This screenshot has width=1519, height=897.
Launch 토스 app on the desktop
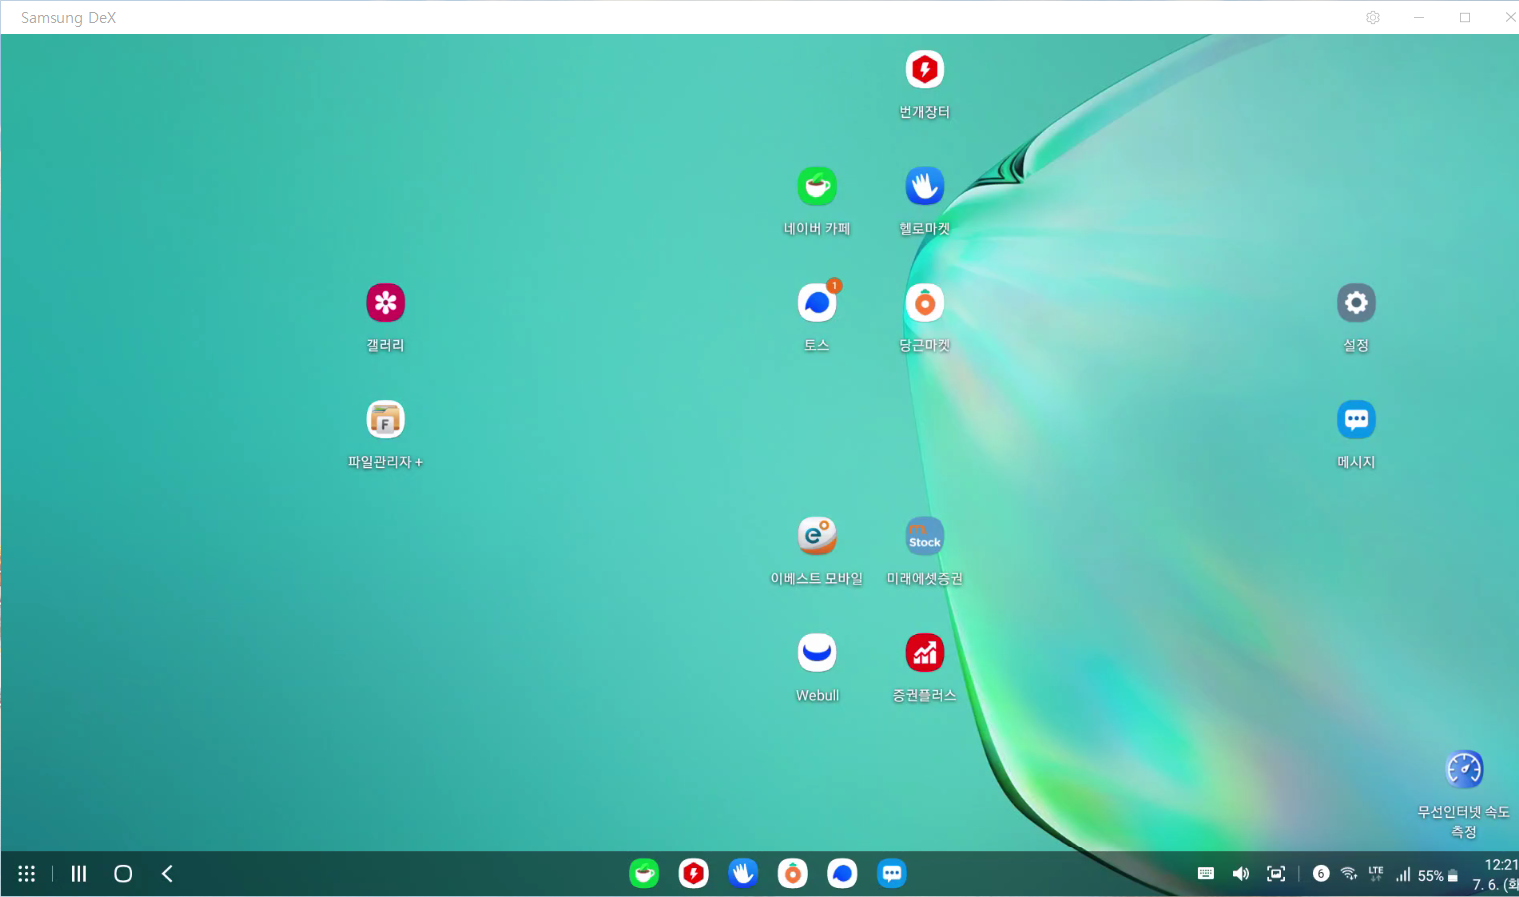pyautogui.click(x=817, y=303)
